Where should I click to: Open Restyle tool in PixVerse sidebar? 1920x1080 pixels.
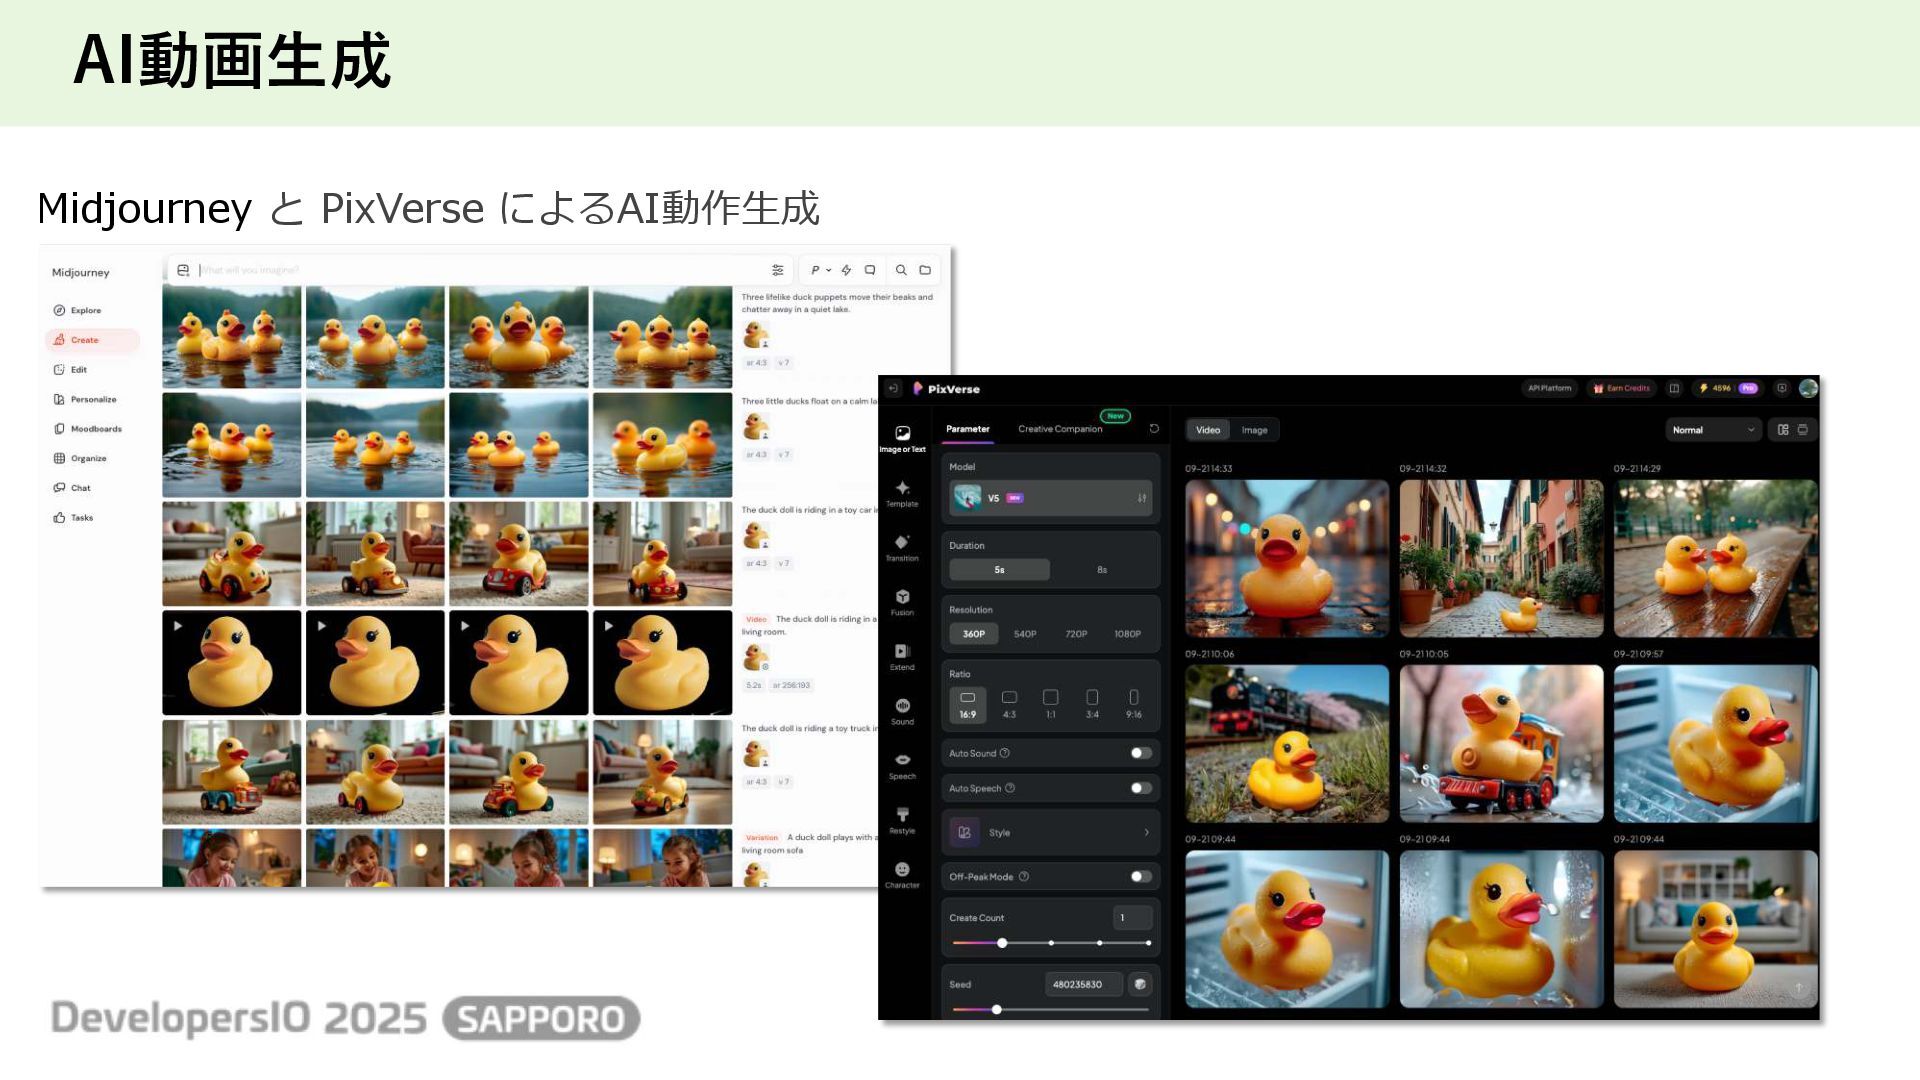[902, 821]
